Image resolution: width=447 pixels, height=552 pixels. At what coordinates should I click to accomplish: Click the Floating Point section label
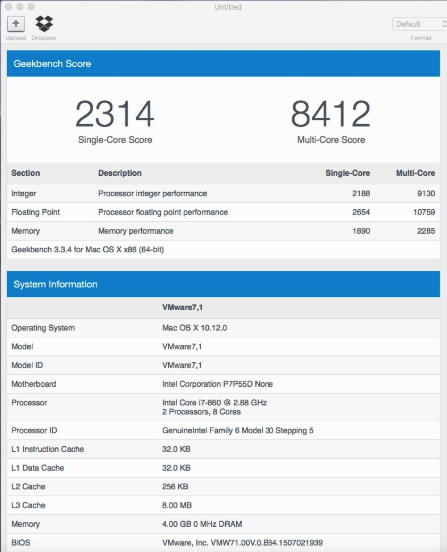36,212
